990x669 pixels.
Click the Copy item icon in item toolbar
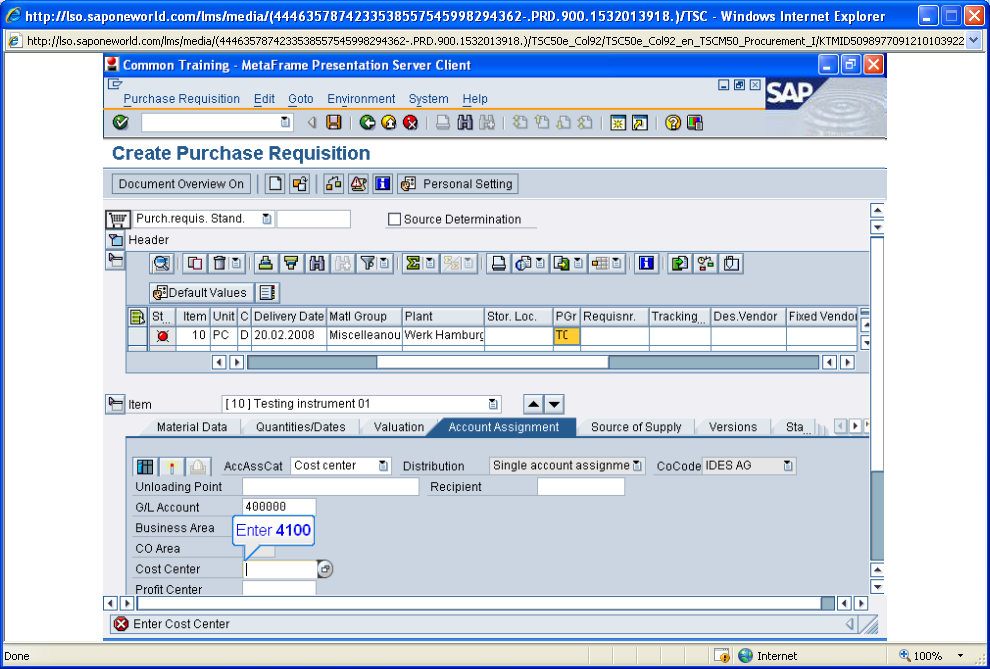[x=195, y=263]
